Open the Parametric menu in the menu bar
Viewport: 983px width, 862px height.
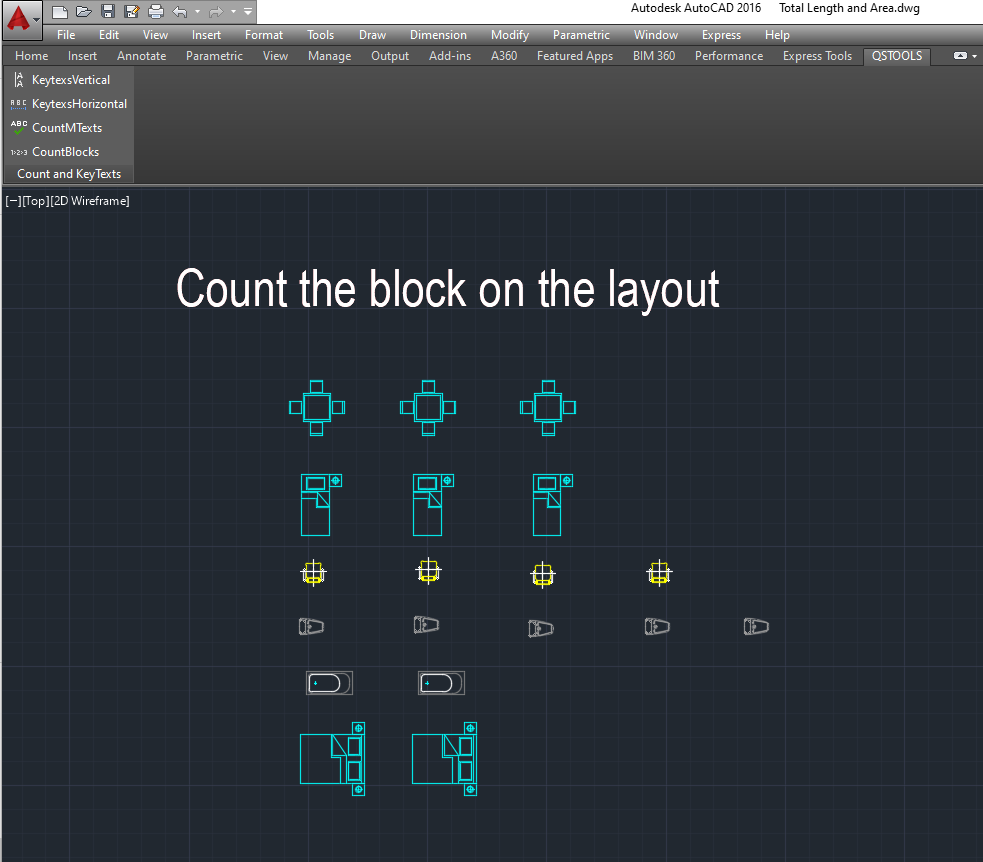pos(581,35)
